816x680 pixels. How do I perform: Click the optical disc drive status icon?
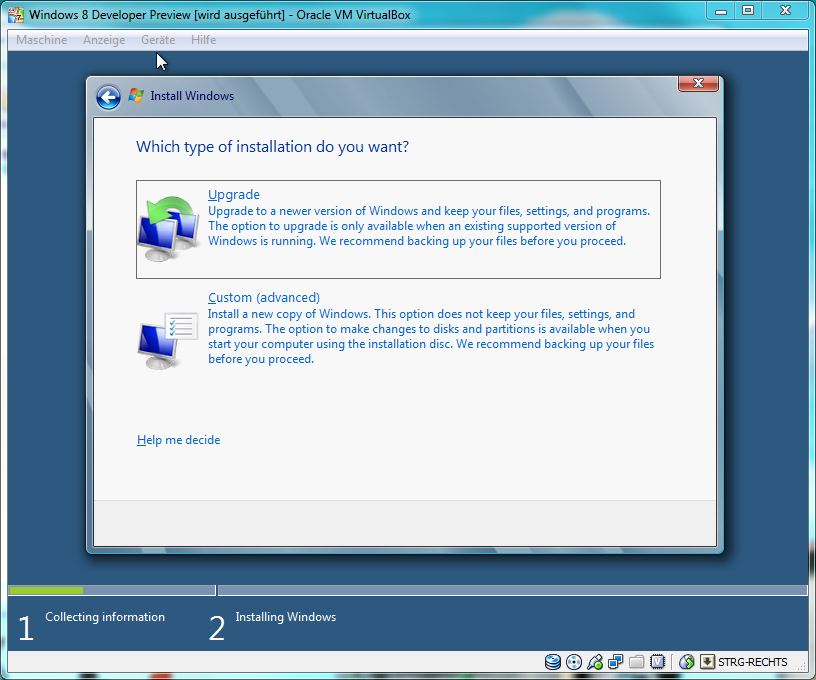(573, 662)
